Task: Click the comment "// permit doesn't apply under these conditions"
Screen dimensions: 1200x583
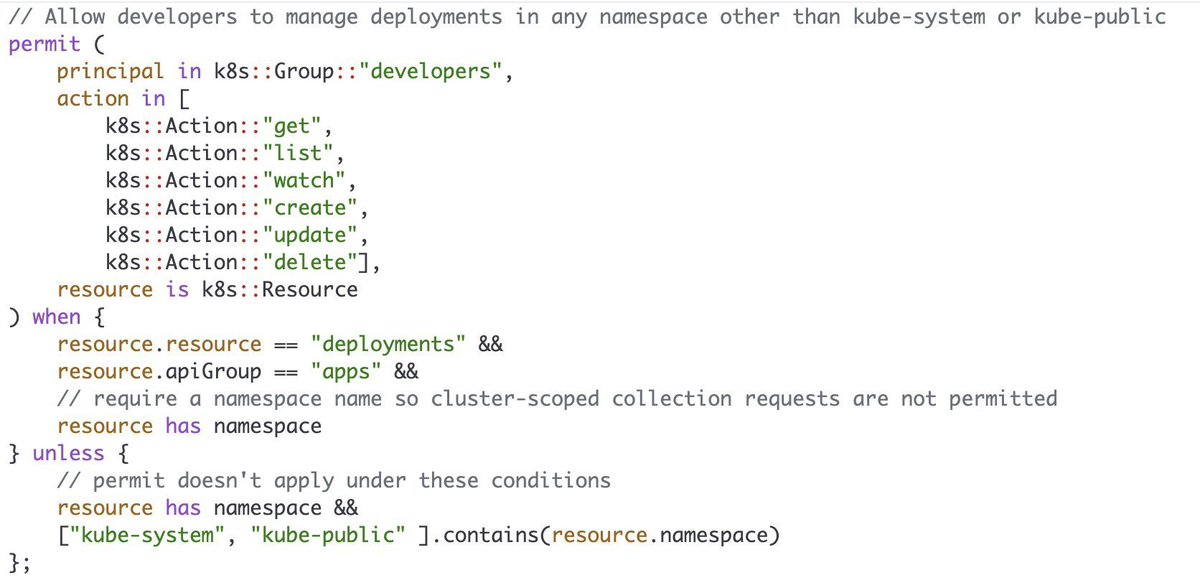Action: [x=334, y=480]
